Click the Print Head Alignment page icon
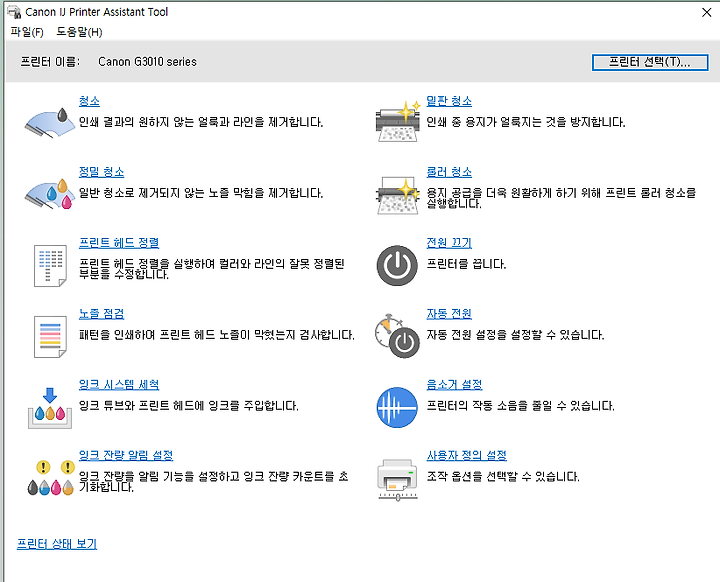The width and height of the screenshot is (720, 582). coord(50,266)
